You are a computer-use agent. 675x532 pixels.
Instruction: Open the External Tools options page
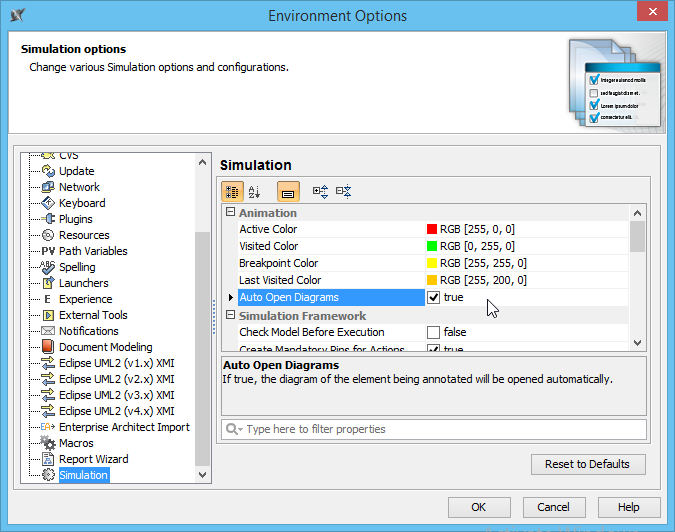(93, 315)
